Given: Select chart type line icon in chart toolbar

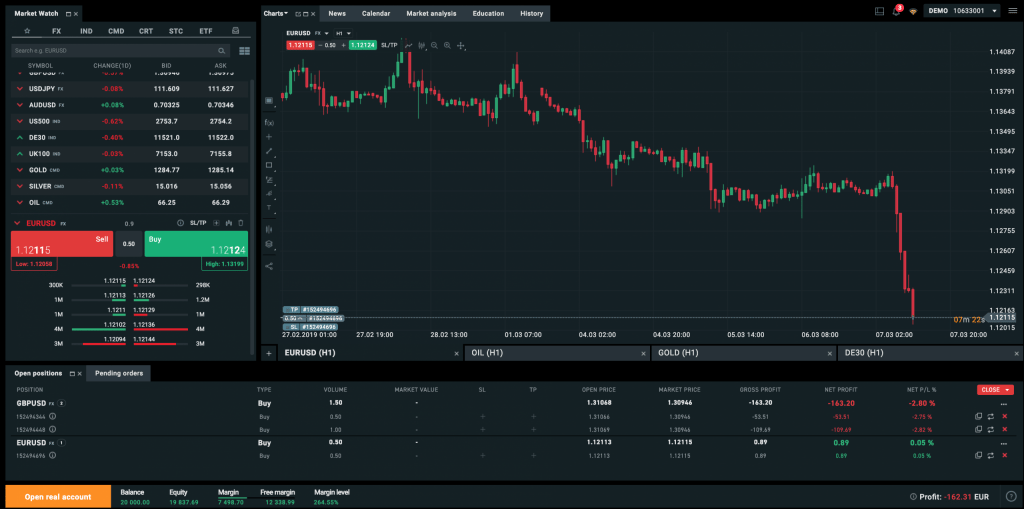Looking at the screenshot, I should [x=409, y=45].
